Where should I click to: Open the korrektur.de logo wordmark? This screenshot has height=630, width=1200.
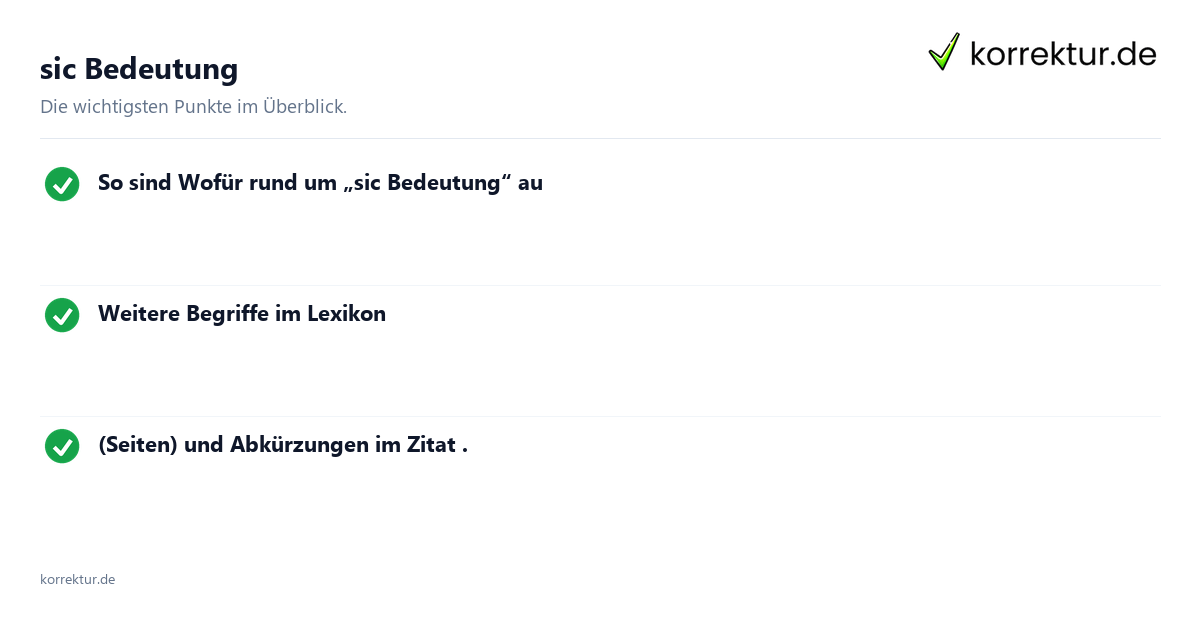coord(1063,53)
